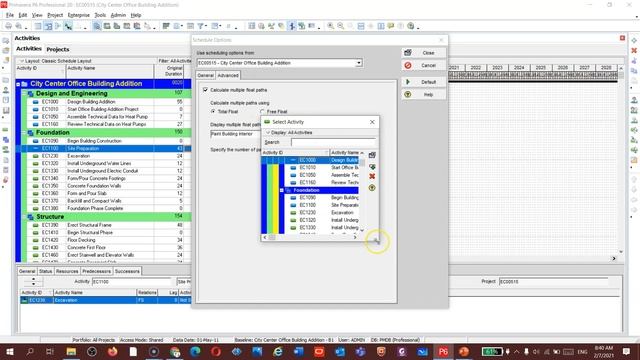Click the PowerPoint taskbar icon
This screenshot has height=360, width=640.
(464, 351)
